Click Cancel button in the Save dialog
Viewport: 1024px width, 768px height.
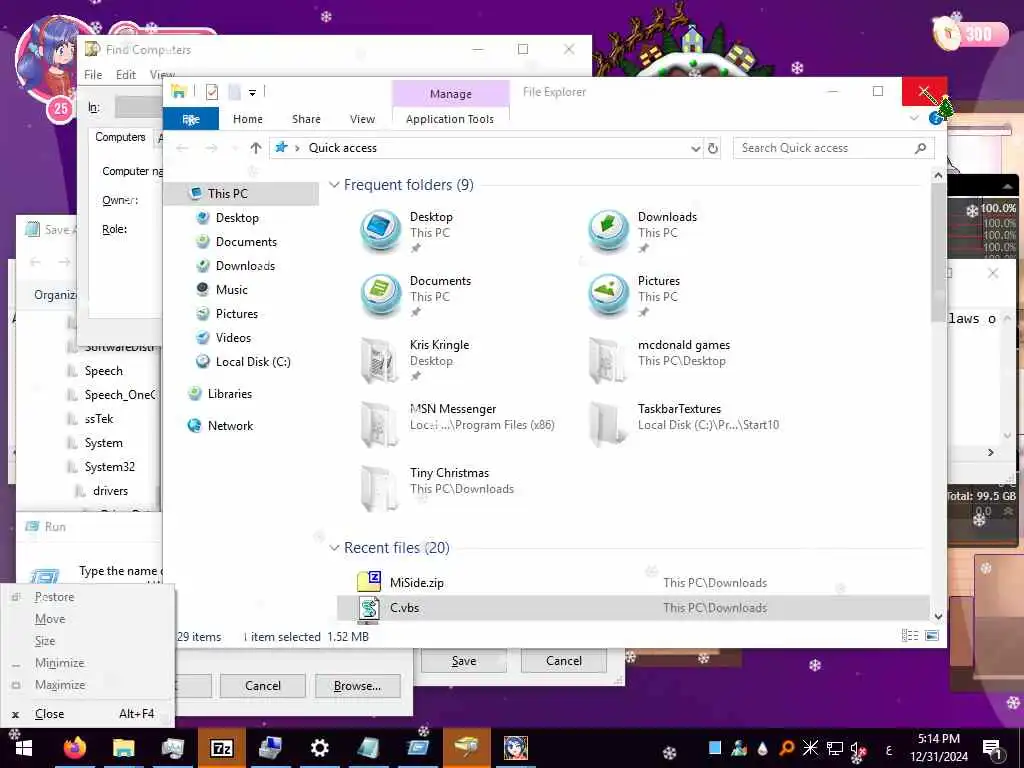click(564, 661)
